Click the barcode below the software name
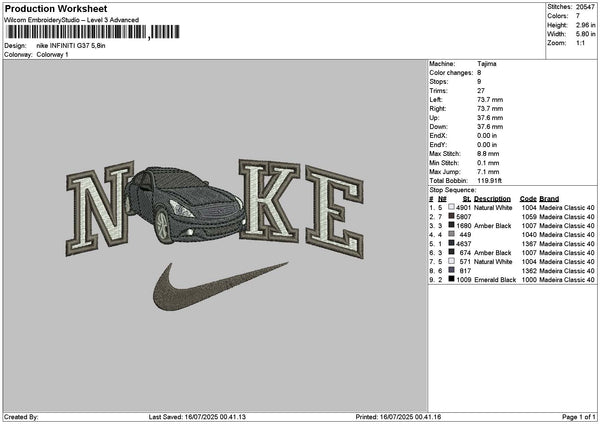 tap(93, 32)
